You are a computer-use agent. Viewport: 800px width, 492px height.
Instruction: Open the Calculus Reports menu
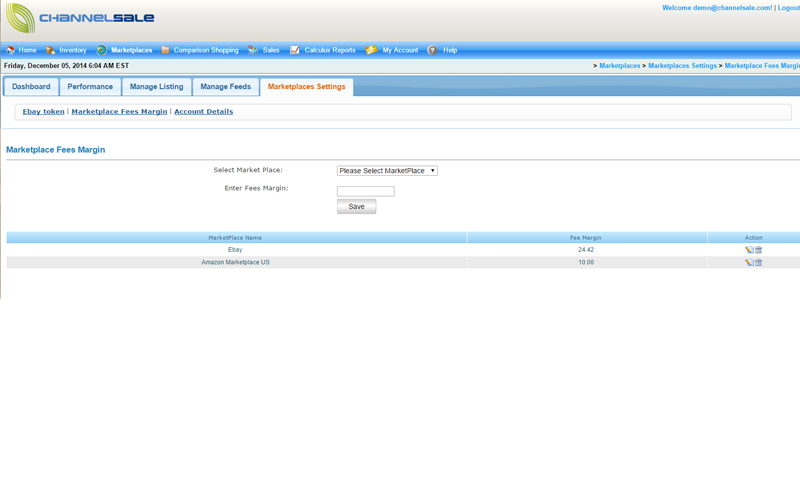(x=330, y=50)
